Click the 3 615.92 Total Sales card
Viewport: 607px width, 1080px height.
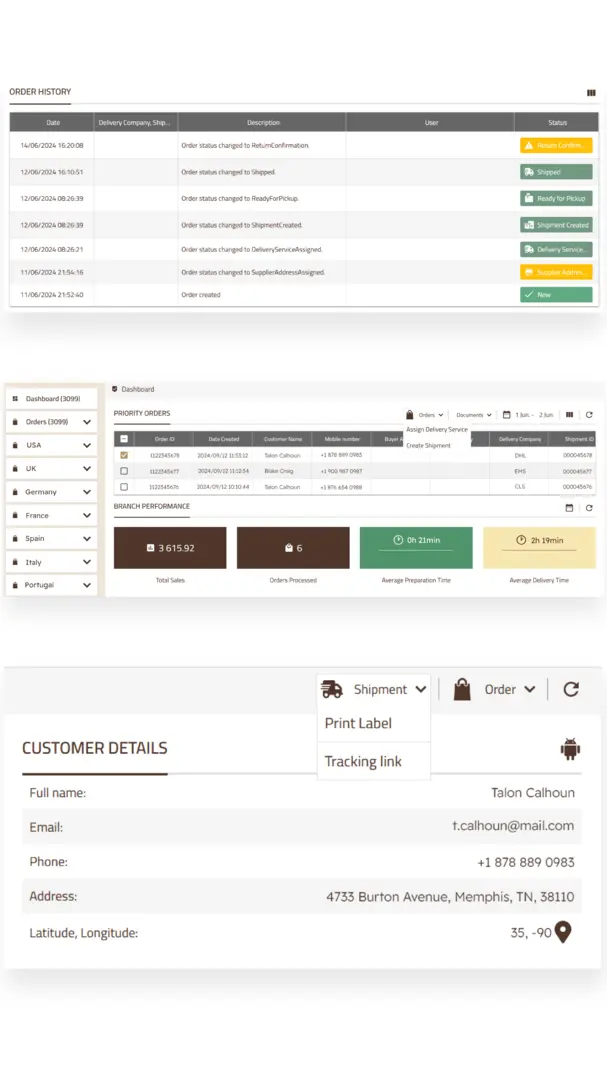(x=170, y=548)
